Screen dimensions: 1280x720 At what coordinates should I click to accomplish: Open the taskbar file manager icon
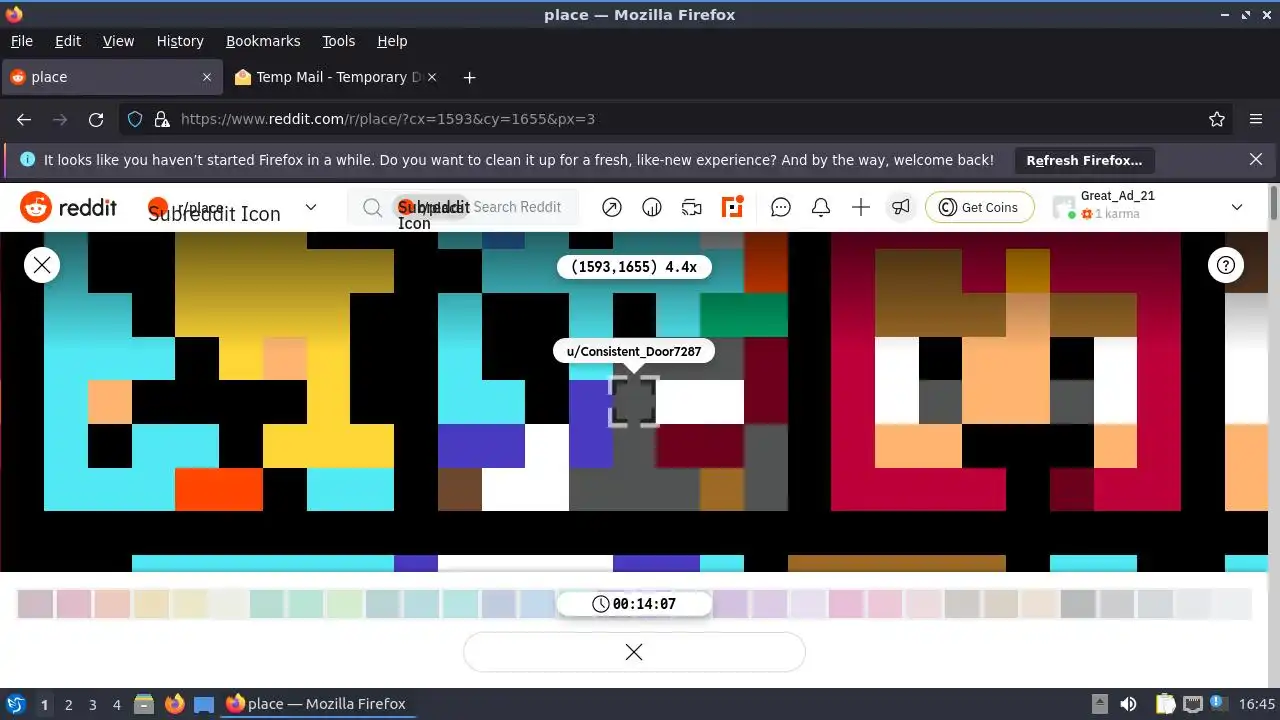(144, 704)
